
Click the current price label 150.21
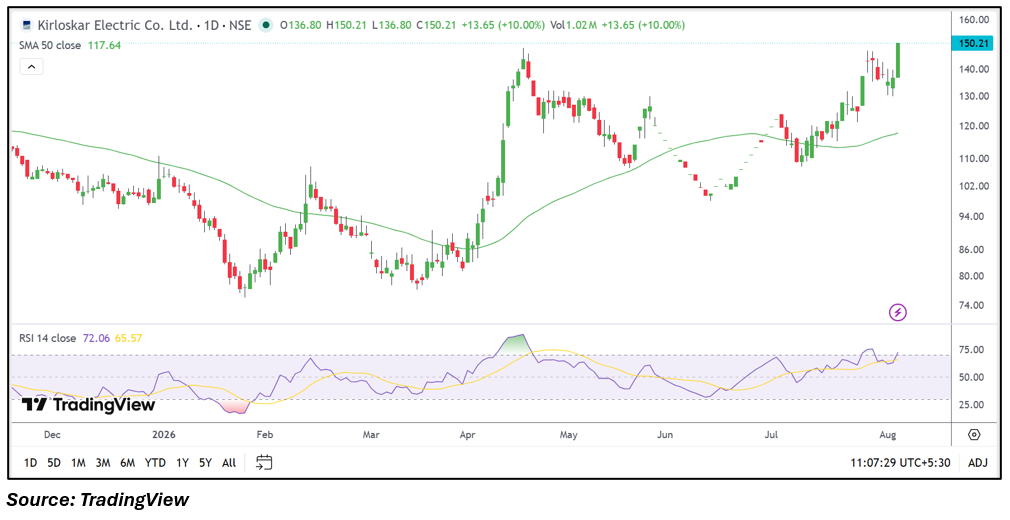(975, 43)
